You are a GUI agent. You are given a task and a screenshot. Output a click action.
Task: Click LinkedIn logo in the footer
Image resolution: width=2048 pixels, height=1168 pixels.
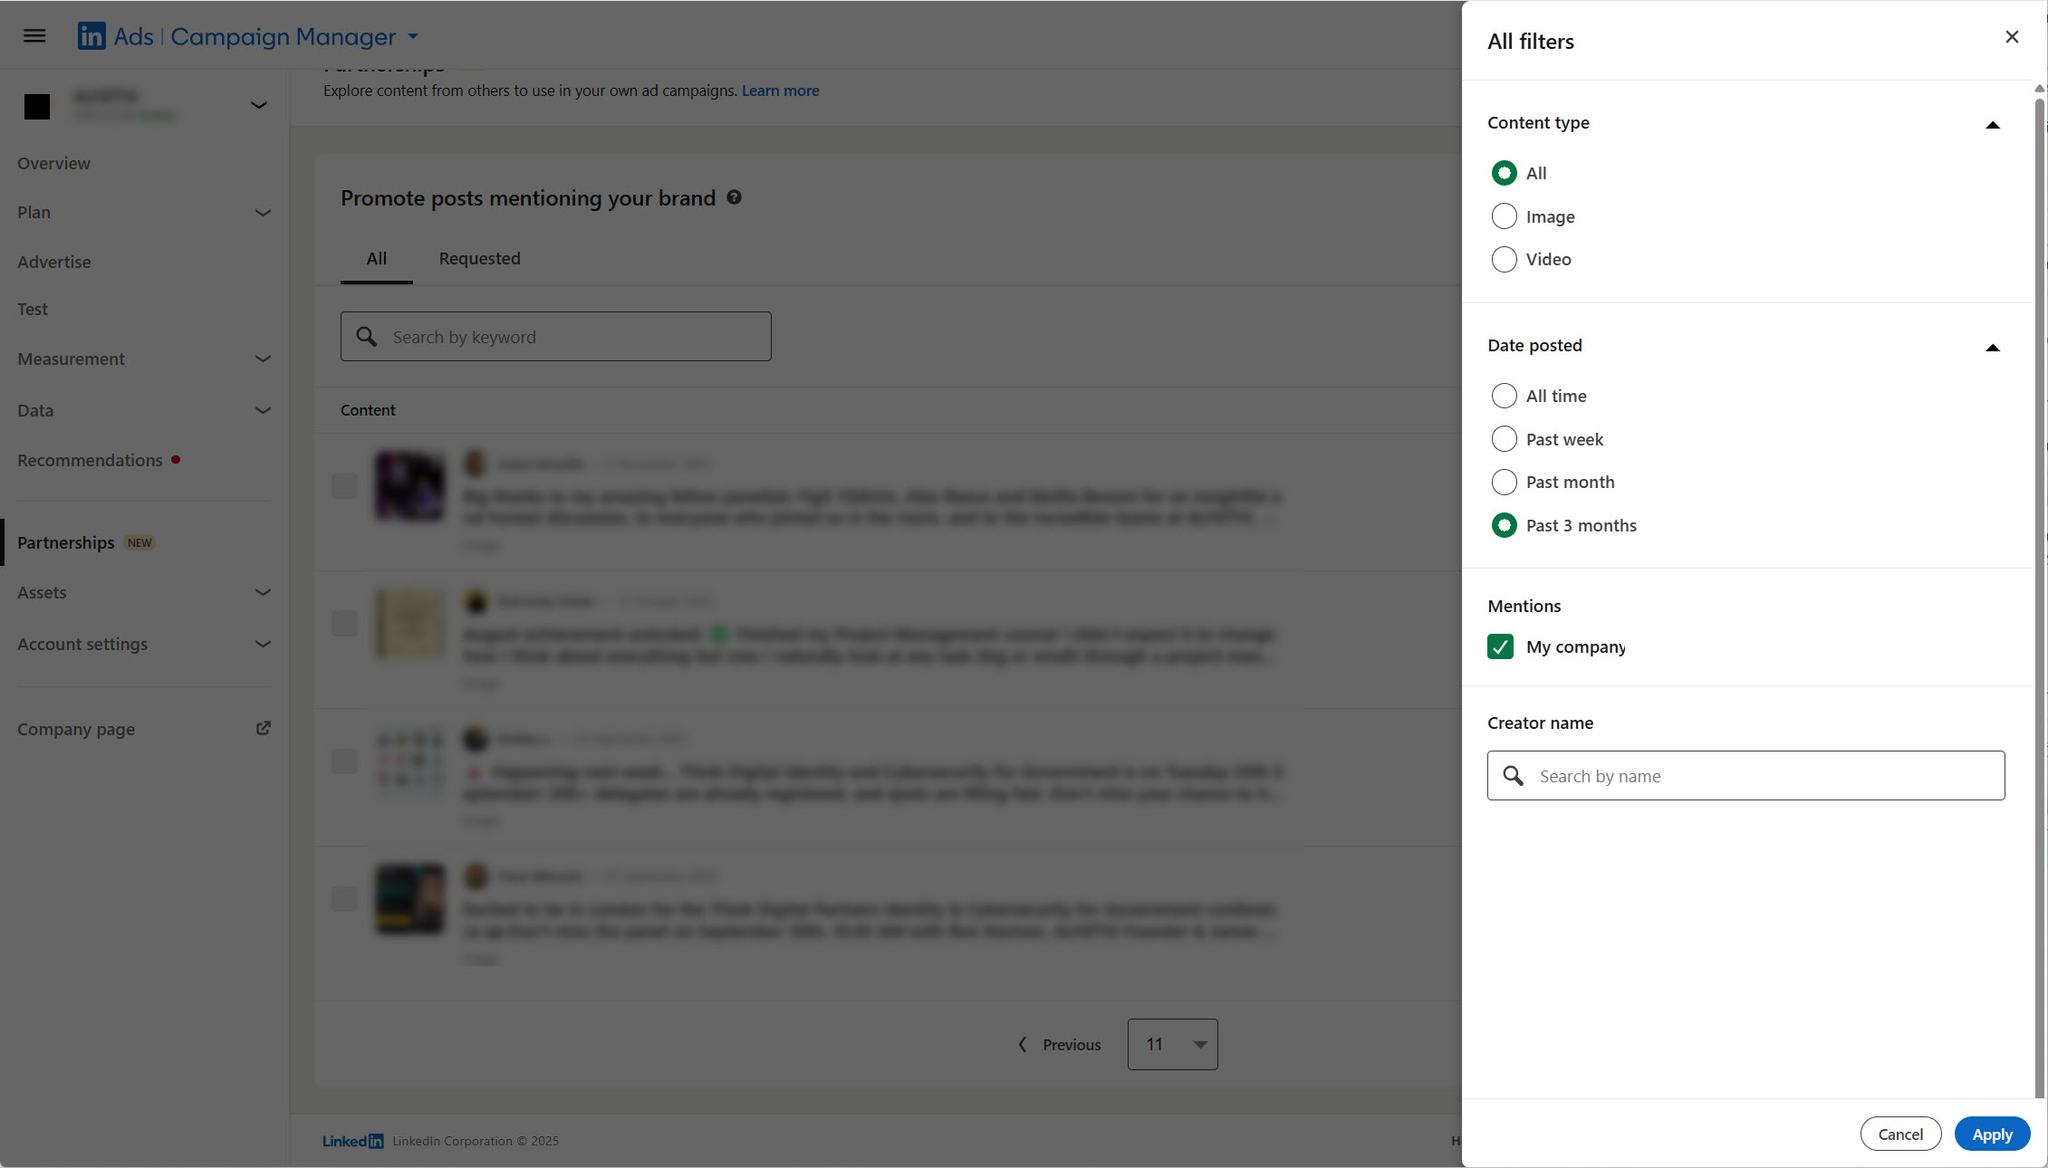pos(352,1141)
